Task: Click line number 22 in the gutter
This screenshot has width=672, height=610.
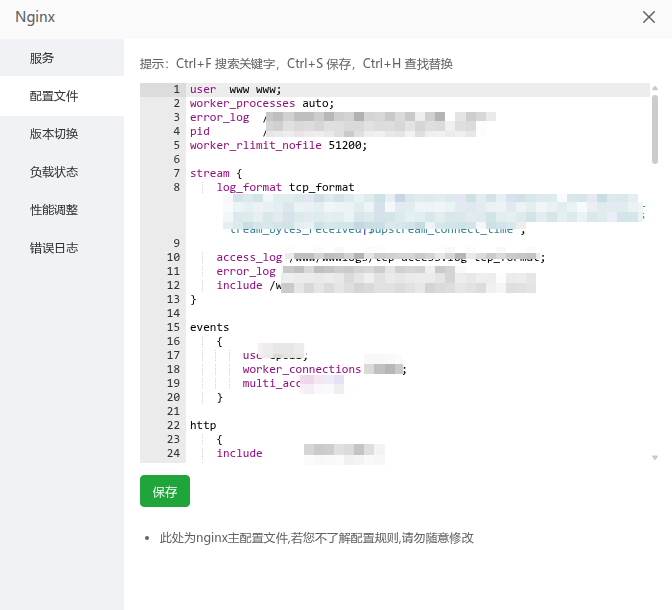Action: coord(173,425)
